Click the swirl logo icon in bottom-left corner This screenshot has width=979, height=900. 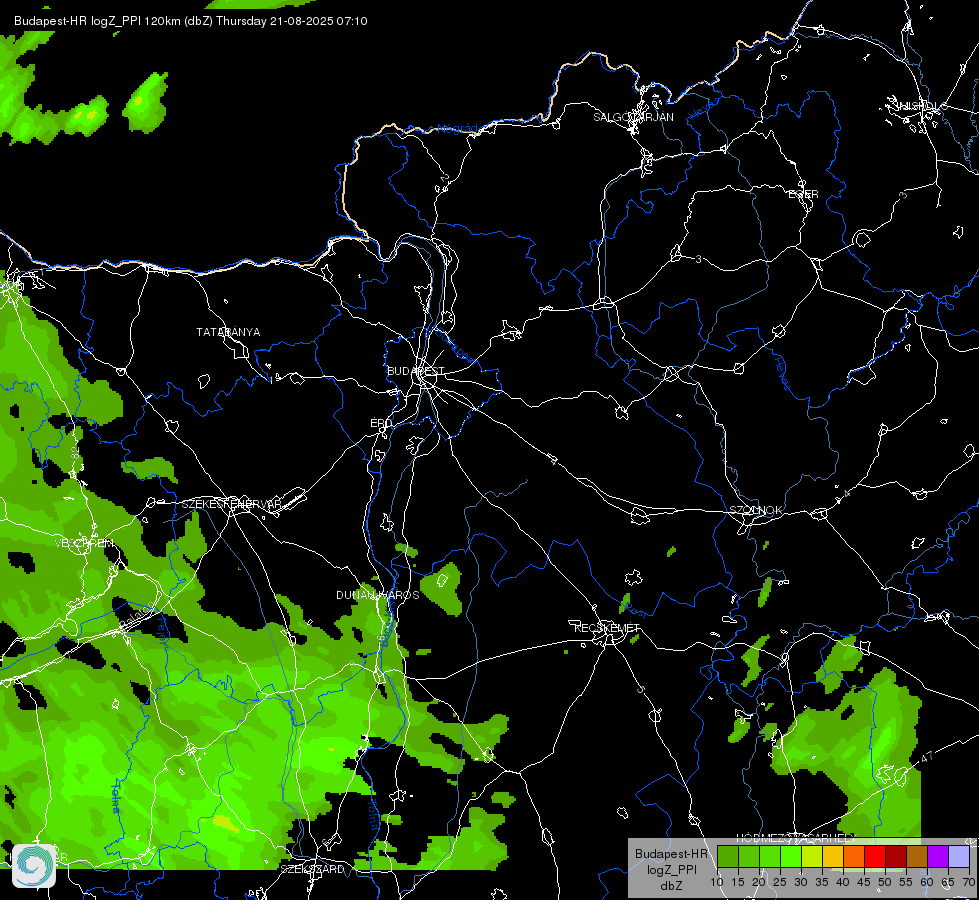34,866
